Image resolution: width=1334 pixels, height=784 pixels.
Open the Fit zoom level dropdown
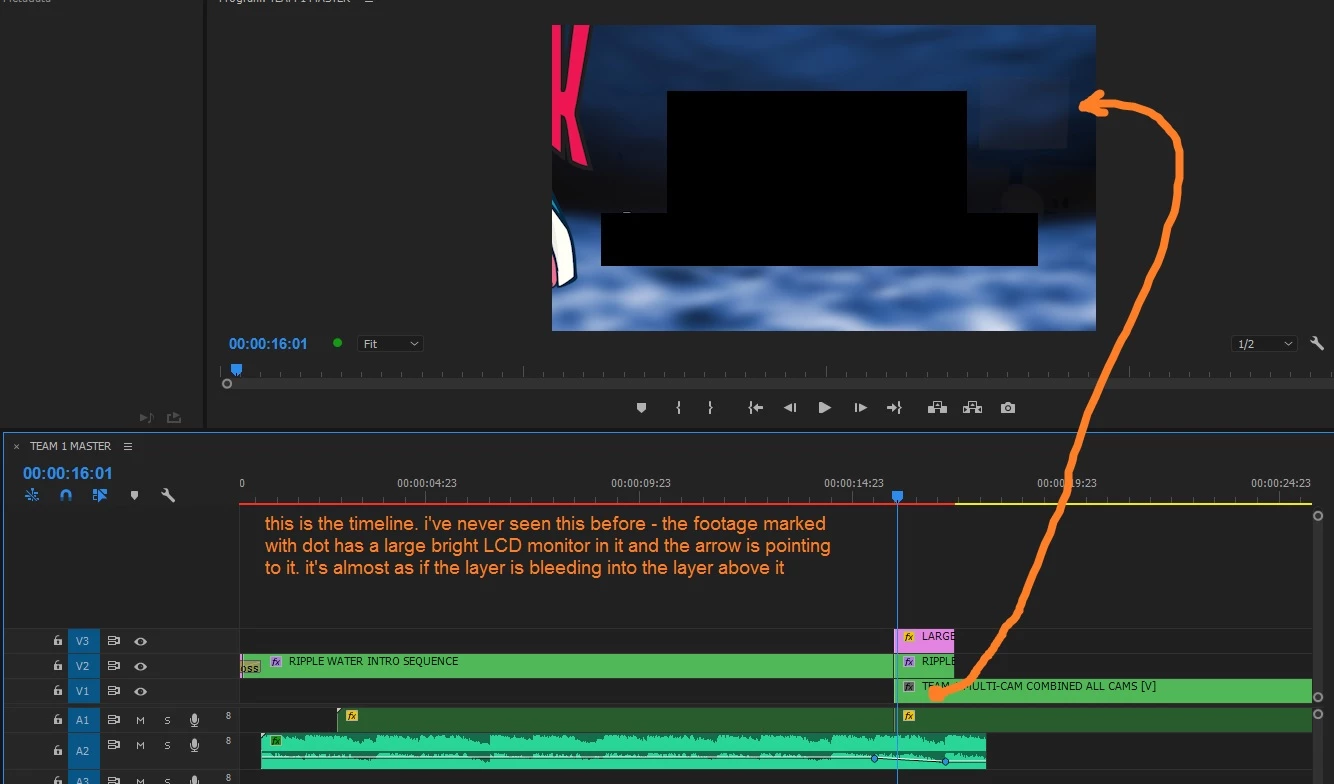pyautogui.click(x=390, y=343)
